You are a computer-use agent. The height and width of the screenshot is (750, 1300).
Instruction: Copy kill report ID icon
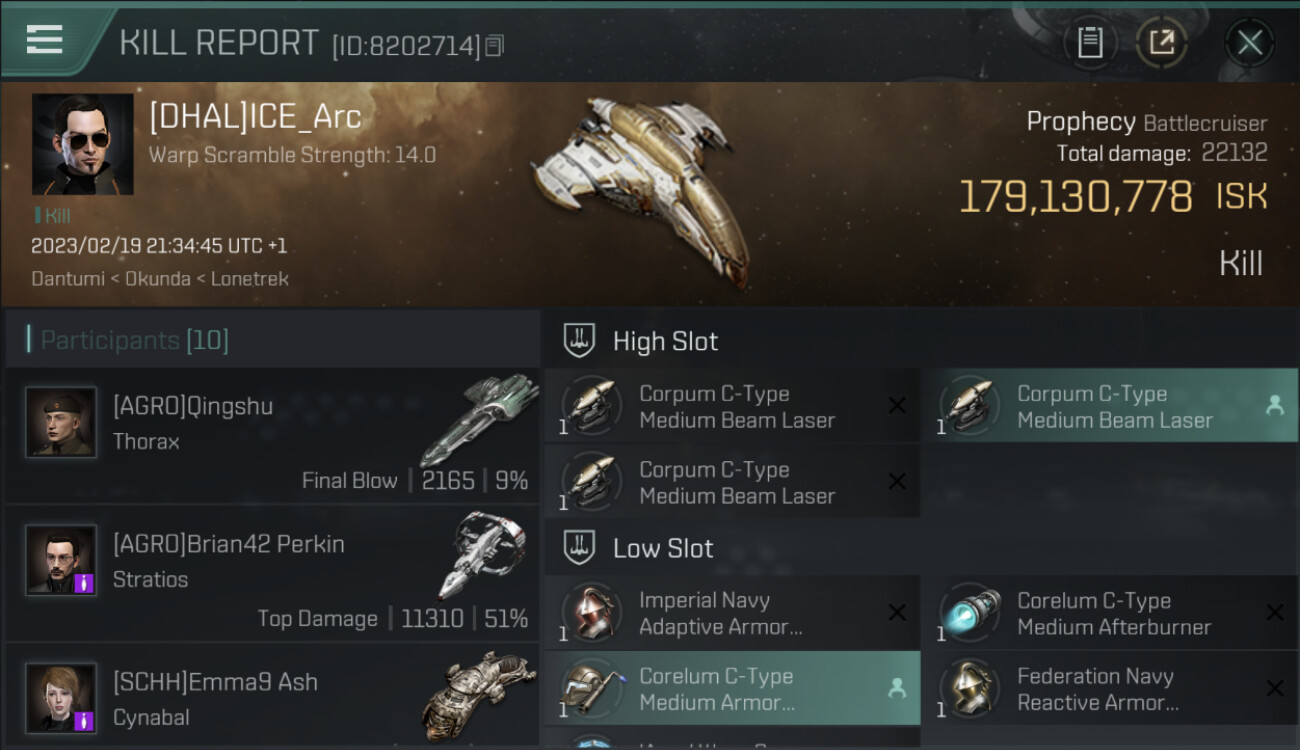495,45
